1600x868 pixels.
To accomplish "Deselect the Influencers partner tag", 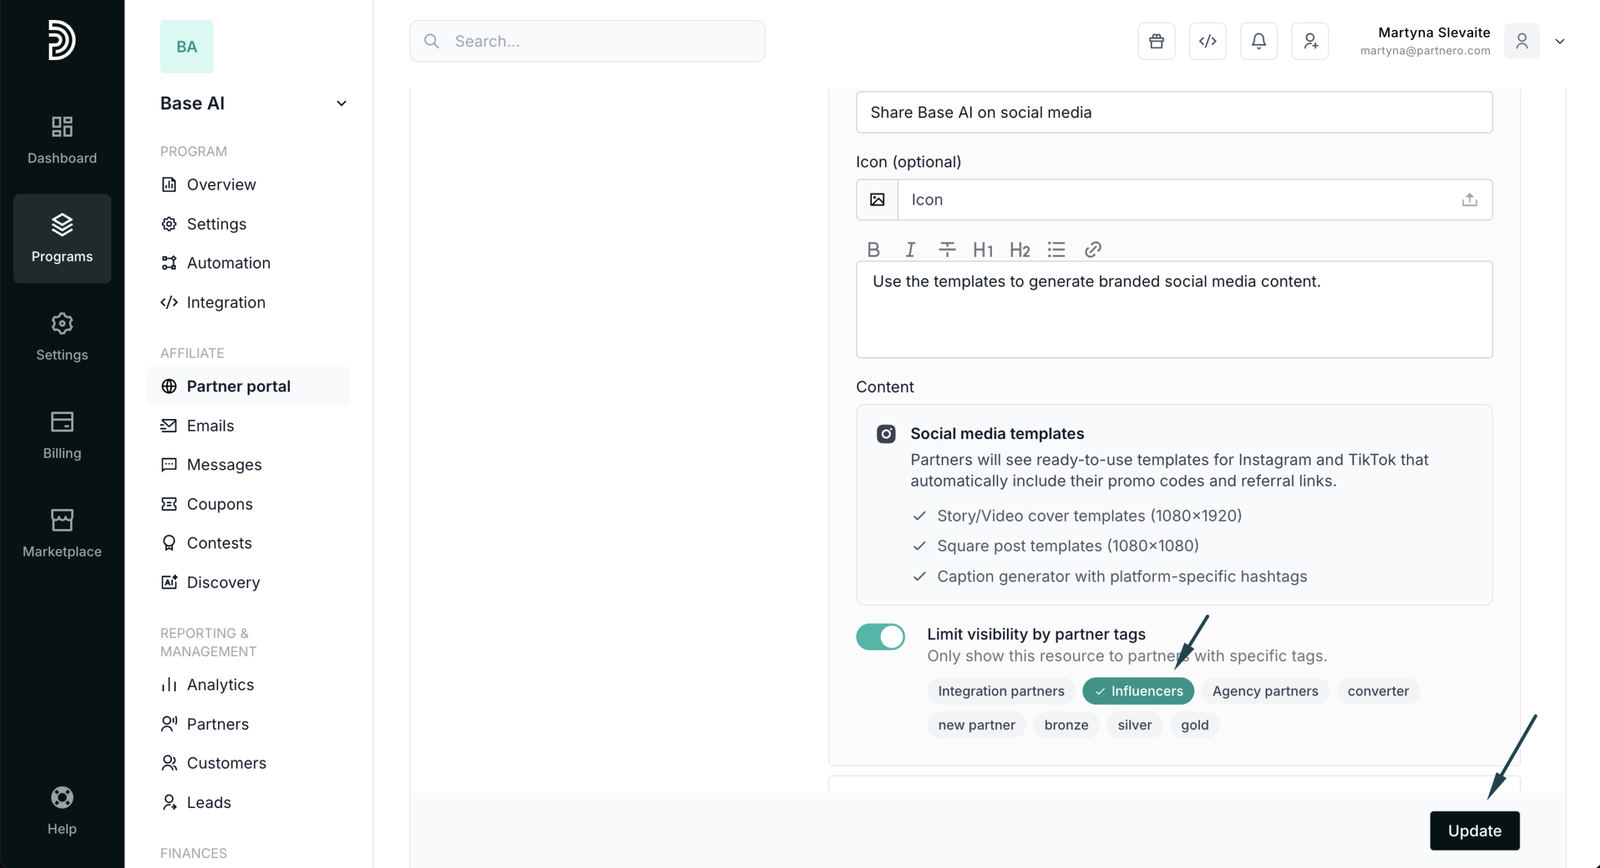I will [x=1138, y=691].
